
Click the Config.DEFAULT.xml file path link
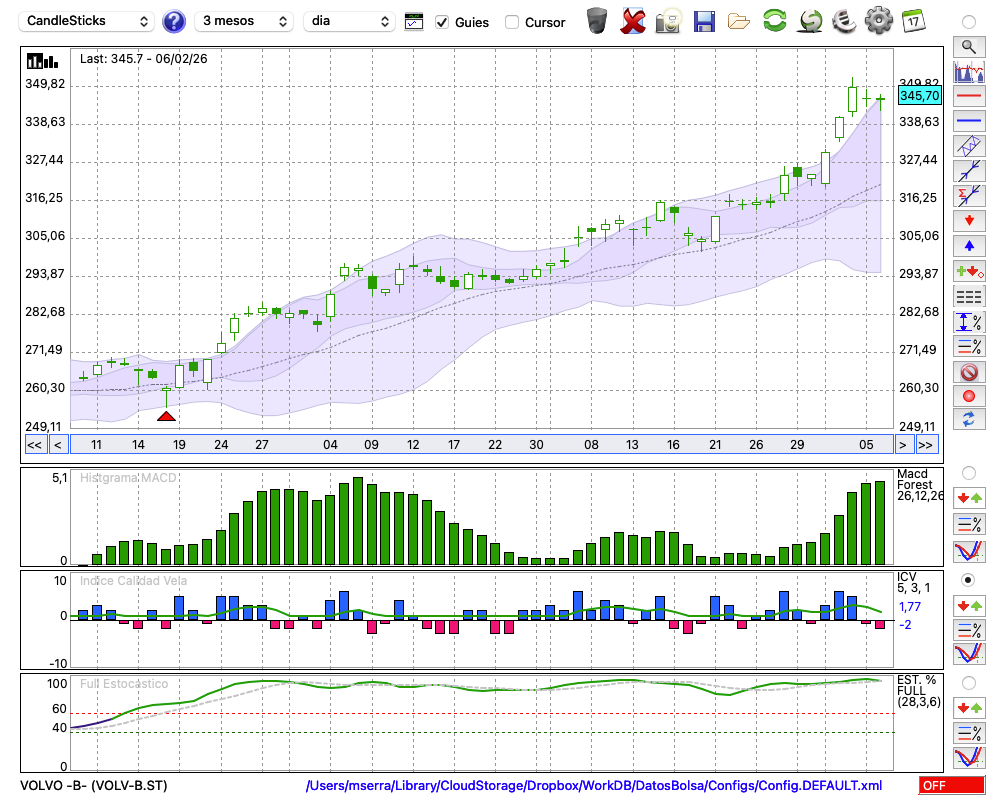pyautogui.click(x=594, y=786)
